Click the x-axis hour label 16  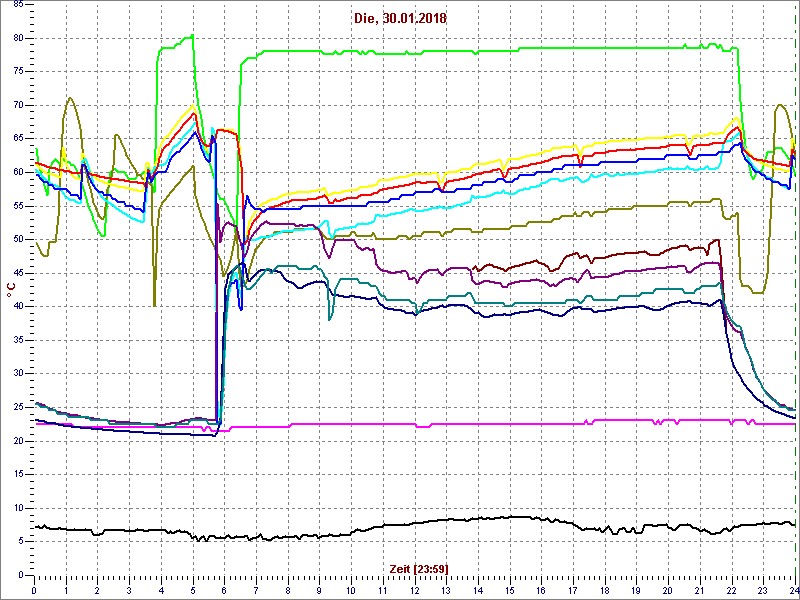coord(541,590)
